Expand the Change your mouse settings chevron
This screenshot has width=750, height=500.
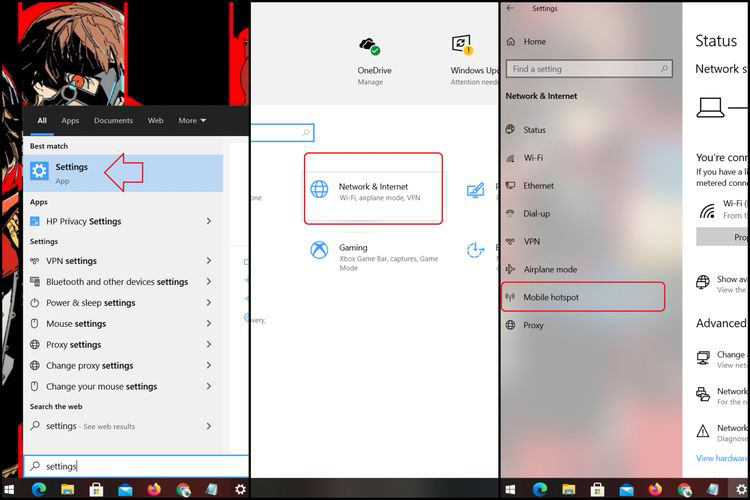point(209,386)
